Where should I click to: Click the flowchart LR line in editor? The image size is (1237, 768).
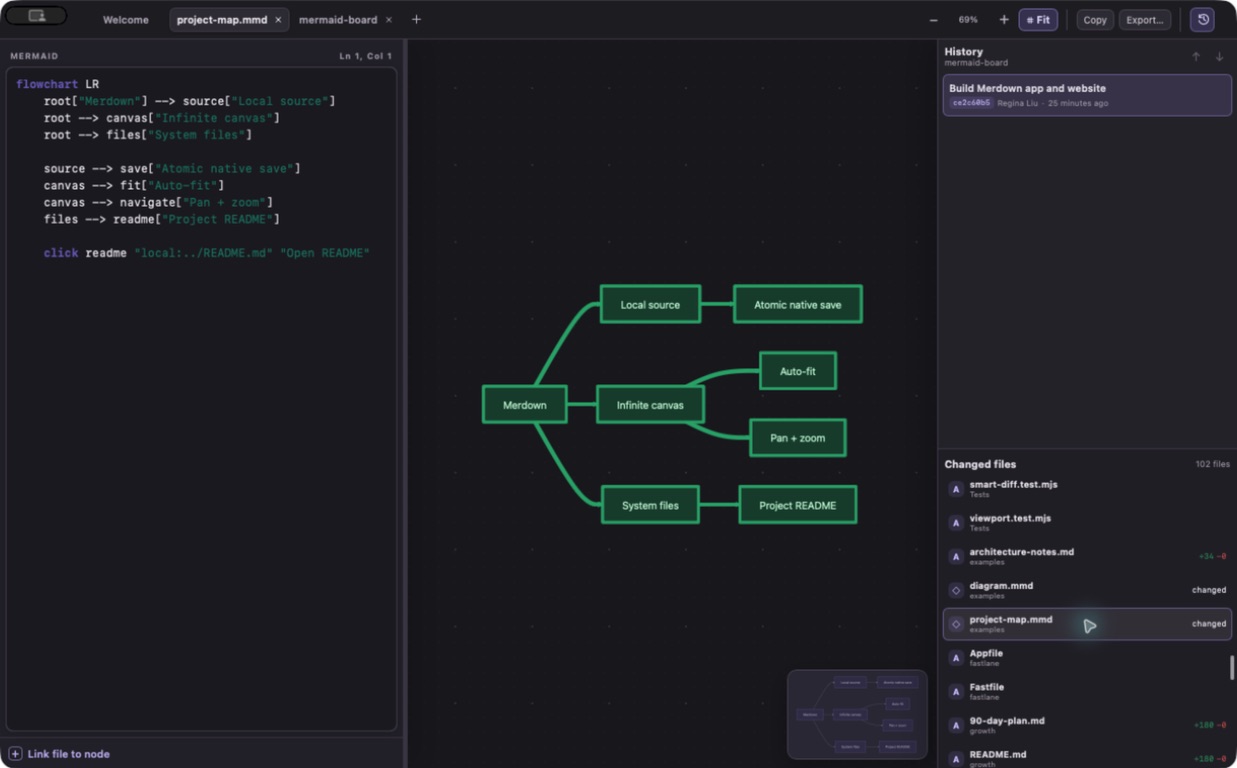click(57, 84)
